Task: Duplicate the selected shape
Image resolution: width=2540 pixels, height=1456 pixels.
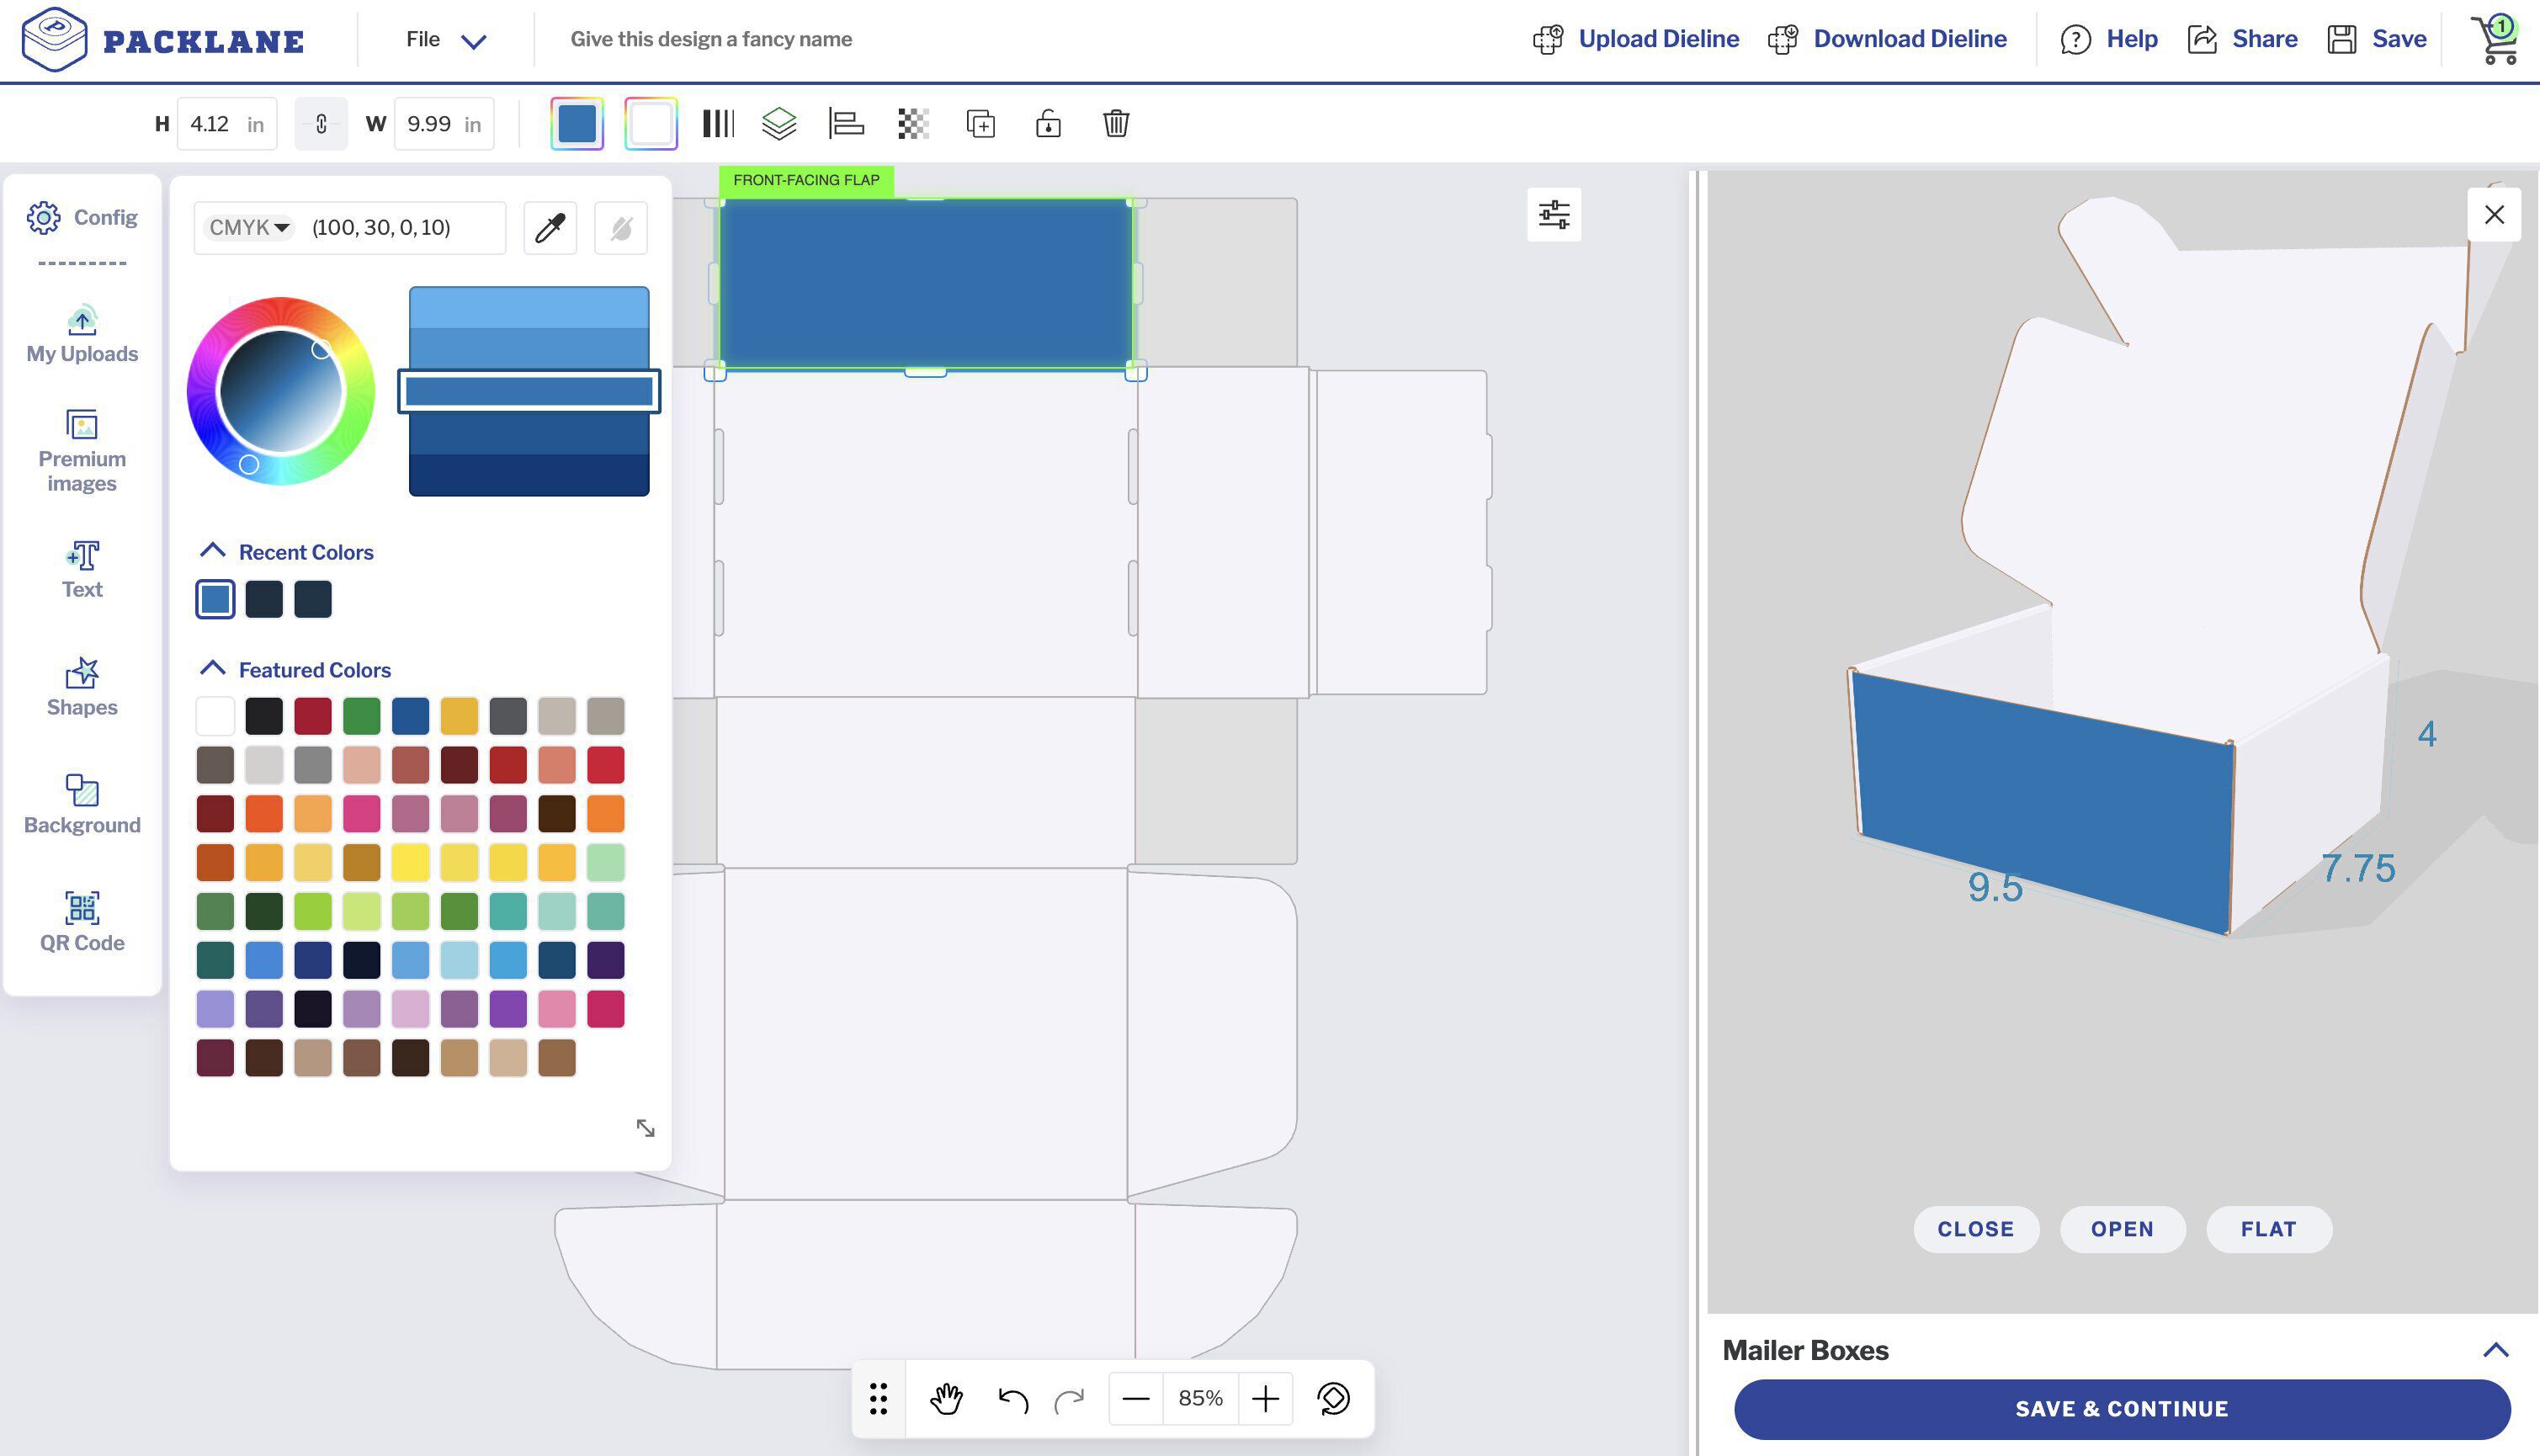Action: point(981,124)
